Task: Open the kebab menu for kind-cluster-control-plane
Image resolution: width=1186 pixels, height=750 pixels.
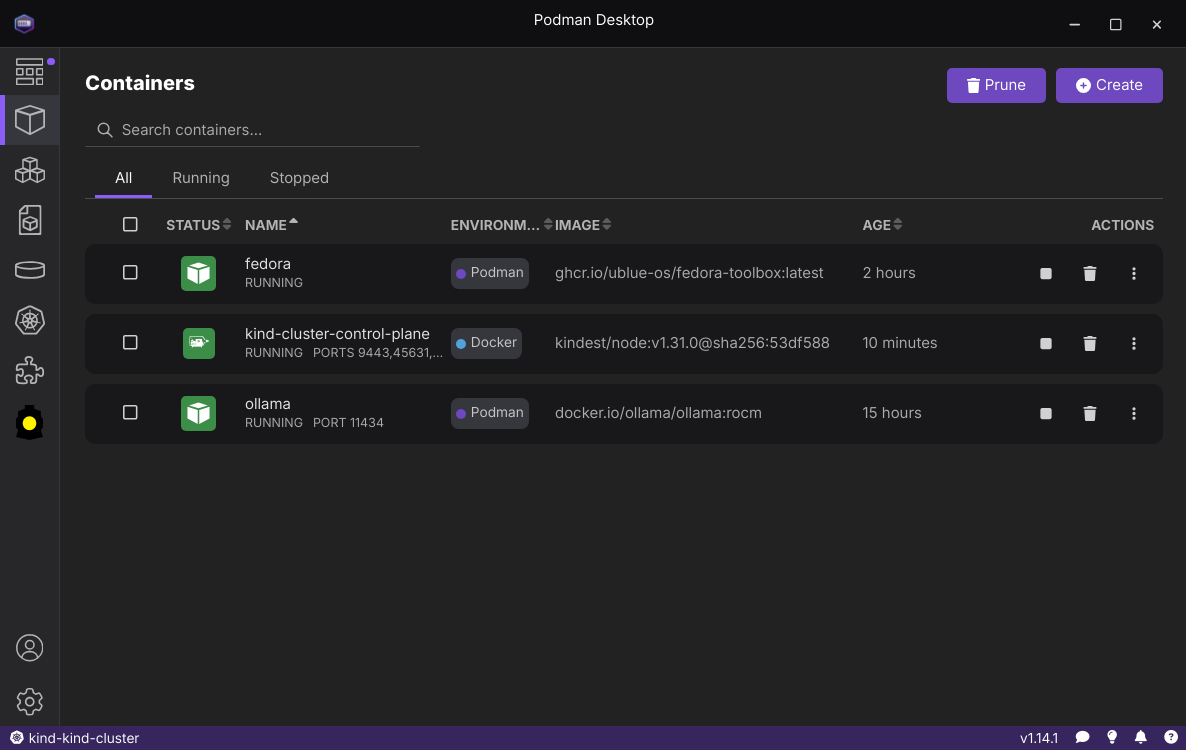Action: tap(1134, 343)
